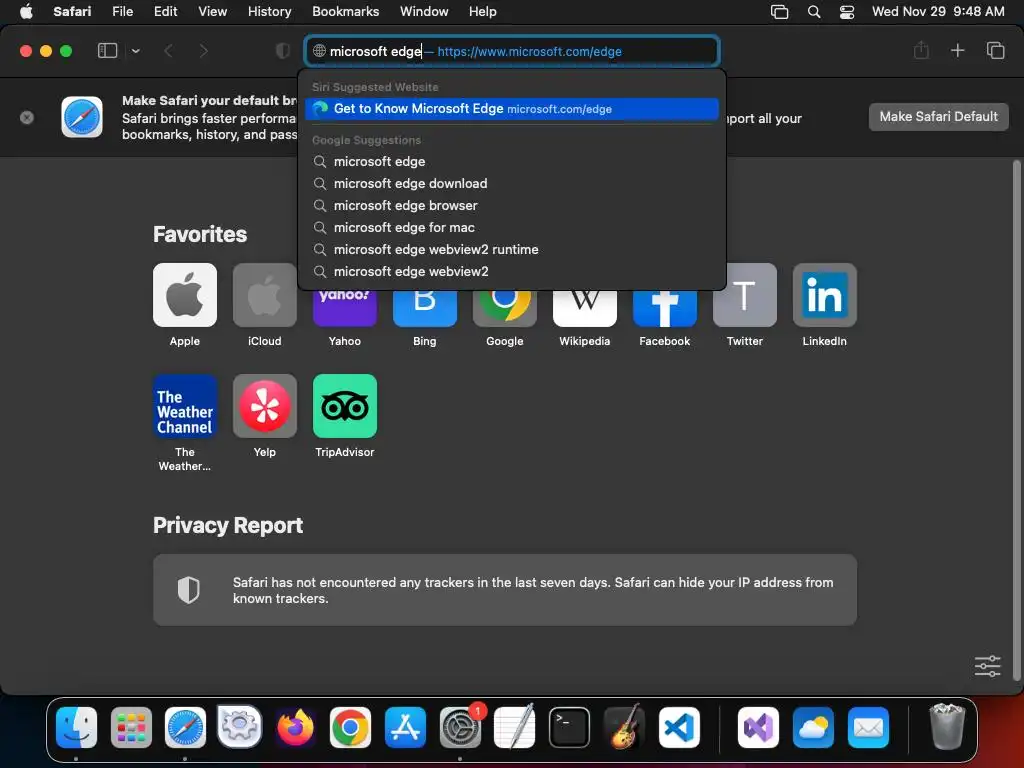Open Control Center in menu bar
The image size is (1024, 768).
(847, 12)
